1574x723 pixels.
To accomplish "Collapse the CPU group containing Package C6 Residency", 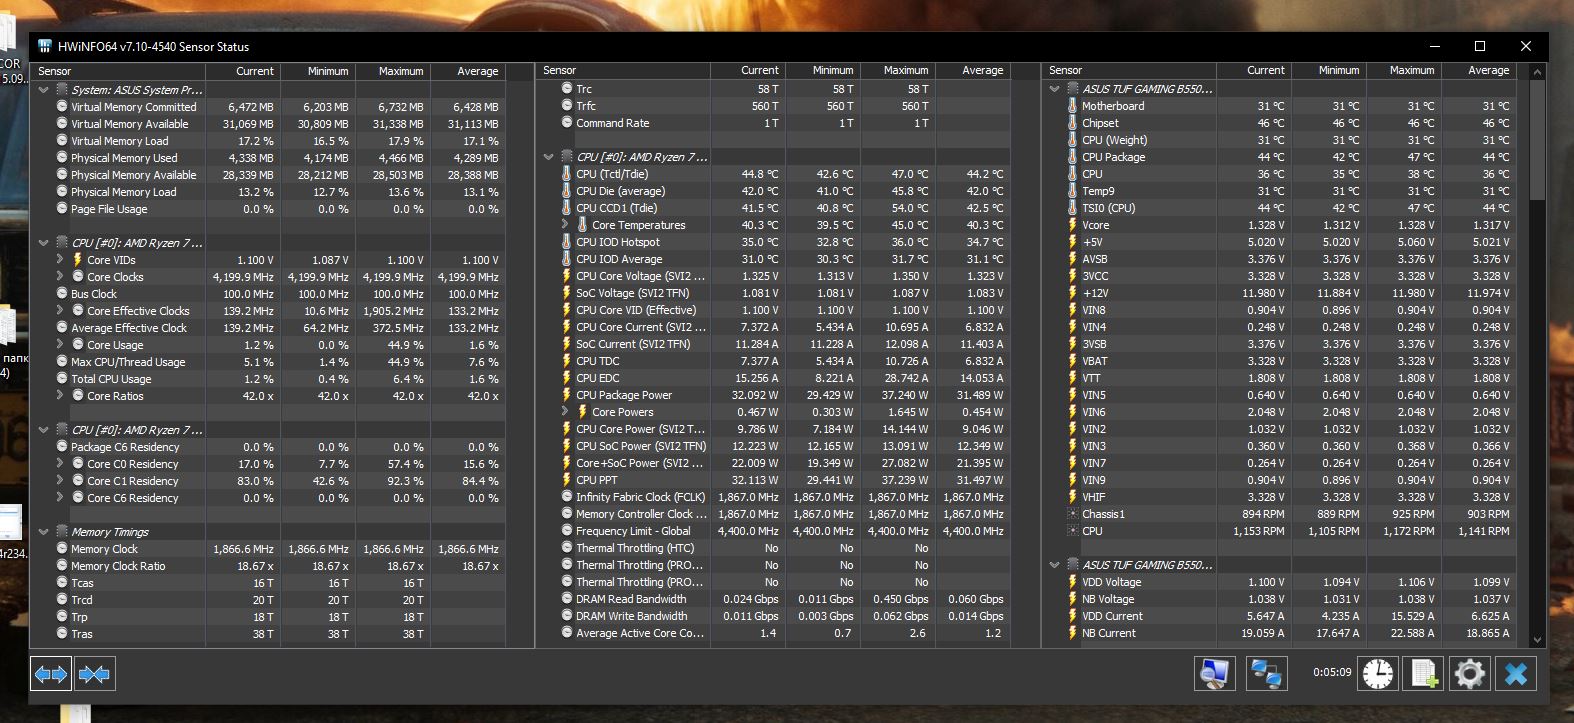I will click(44, 430).
